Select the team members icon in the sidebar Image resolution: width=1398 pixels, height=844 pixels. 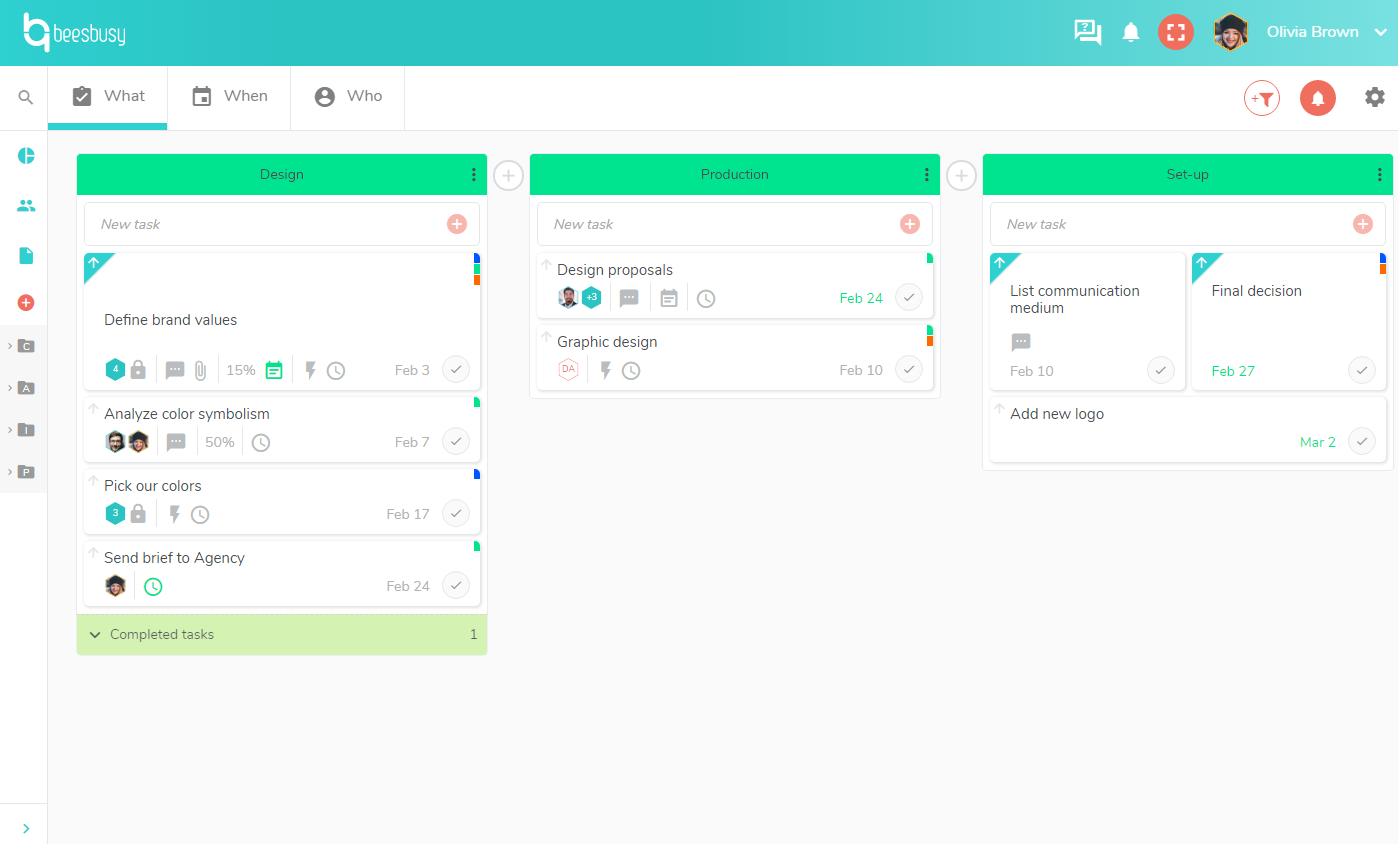26,206
